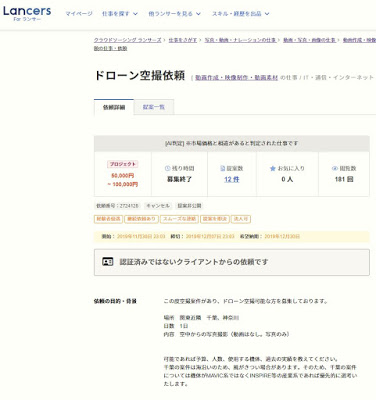Click the document icon beside 提案数

(x=223, y=169)
